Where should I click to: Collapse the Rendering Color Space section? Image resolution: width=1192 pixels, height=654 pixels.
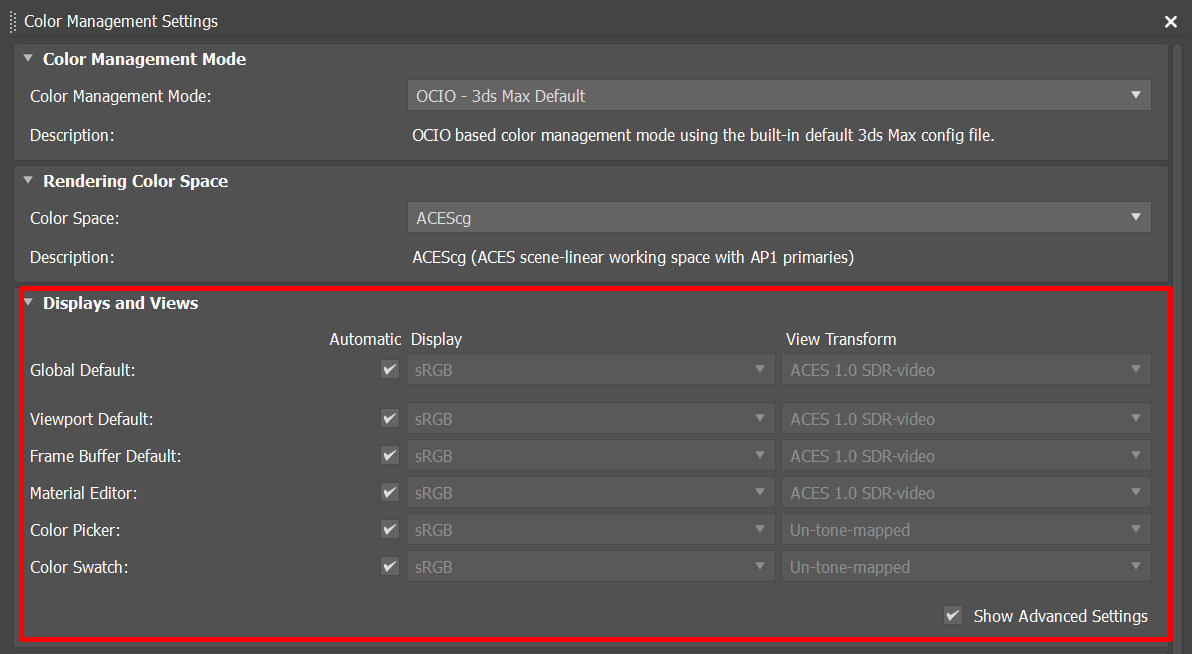28,181
